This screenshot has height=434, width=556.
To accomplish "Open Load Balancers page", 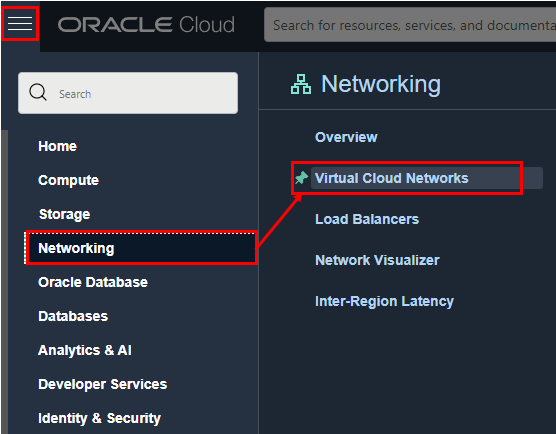I will [367, 219].
